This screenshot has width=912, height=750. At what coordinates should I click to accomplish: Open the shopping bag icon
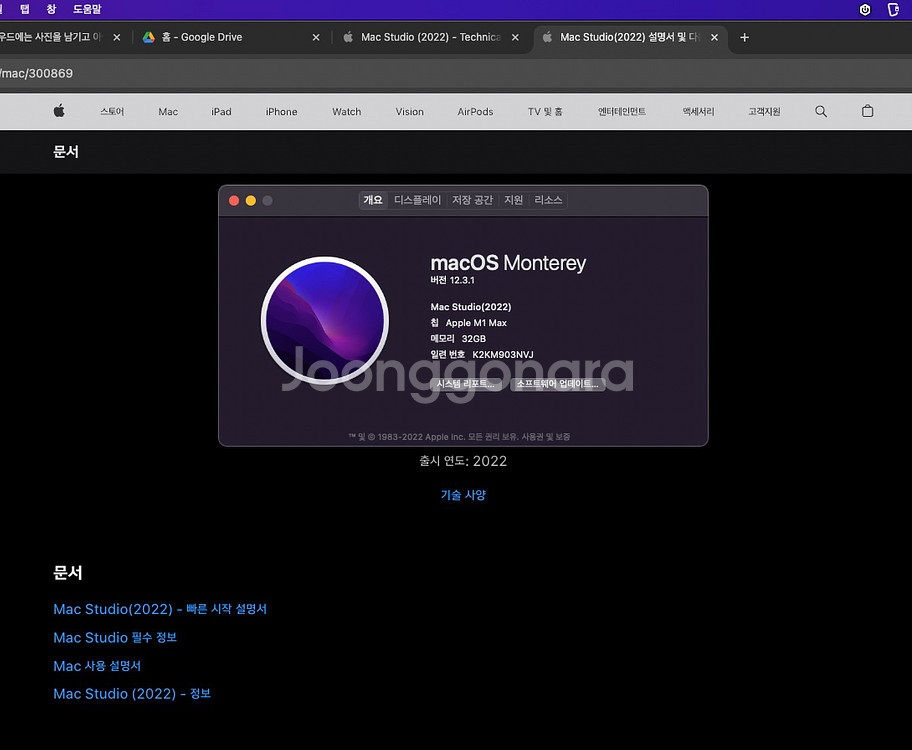click(867, 111)
